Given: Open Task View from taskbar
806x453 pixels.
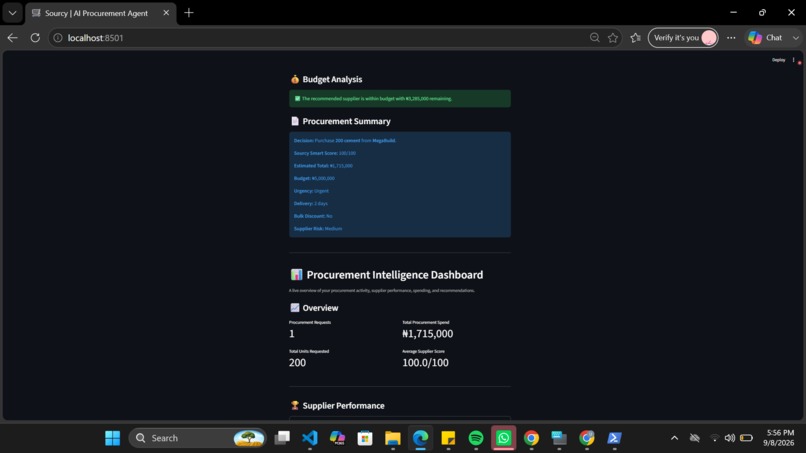Looking at the screenshot, I should click(282, 438).
